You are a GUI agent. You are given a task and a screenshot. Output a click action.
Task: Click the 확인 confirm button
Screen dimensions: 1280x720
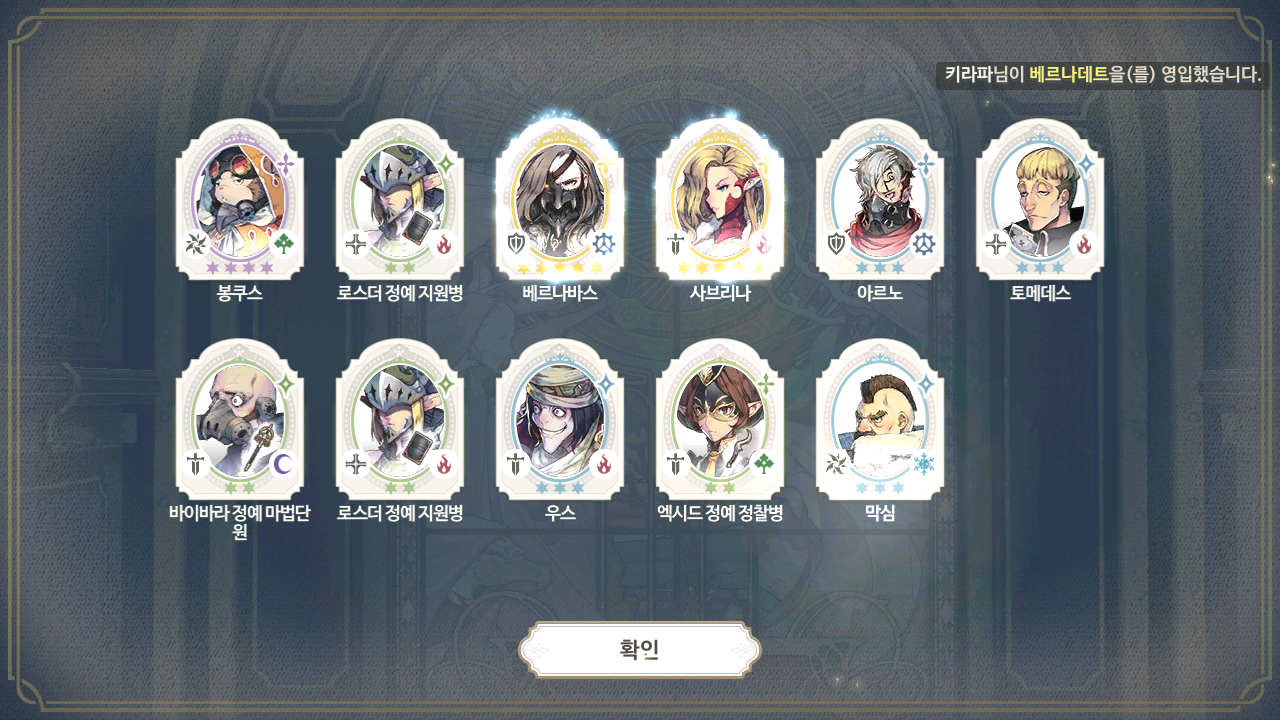pyautogui.click(x=640, y=650)
